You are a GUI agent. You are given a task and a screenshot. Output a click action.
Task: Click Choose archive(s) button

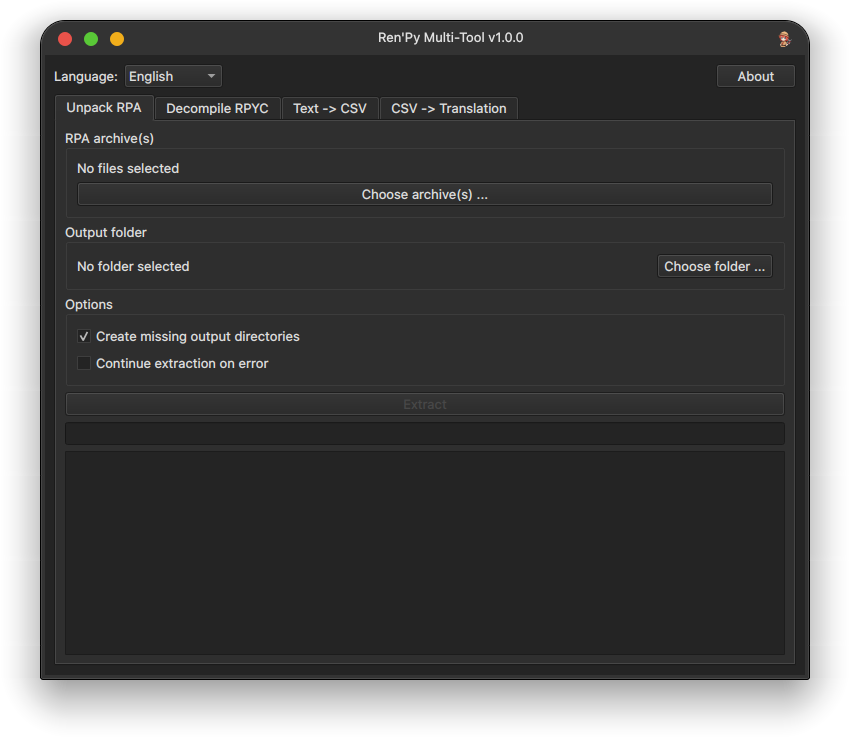(424, 194)
